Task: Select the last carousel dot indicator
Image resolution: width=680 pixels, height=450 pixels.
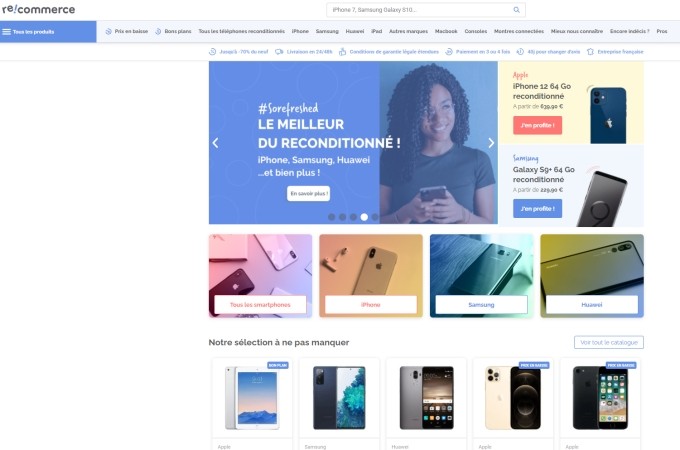Action: point(375,217)
